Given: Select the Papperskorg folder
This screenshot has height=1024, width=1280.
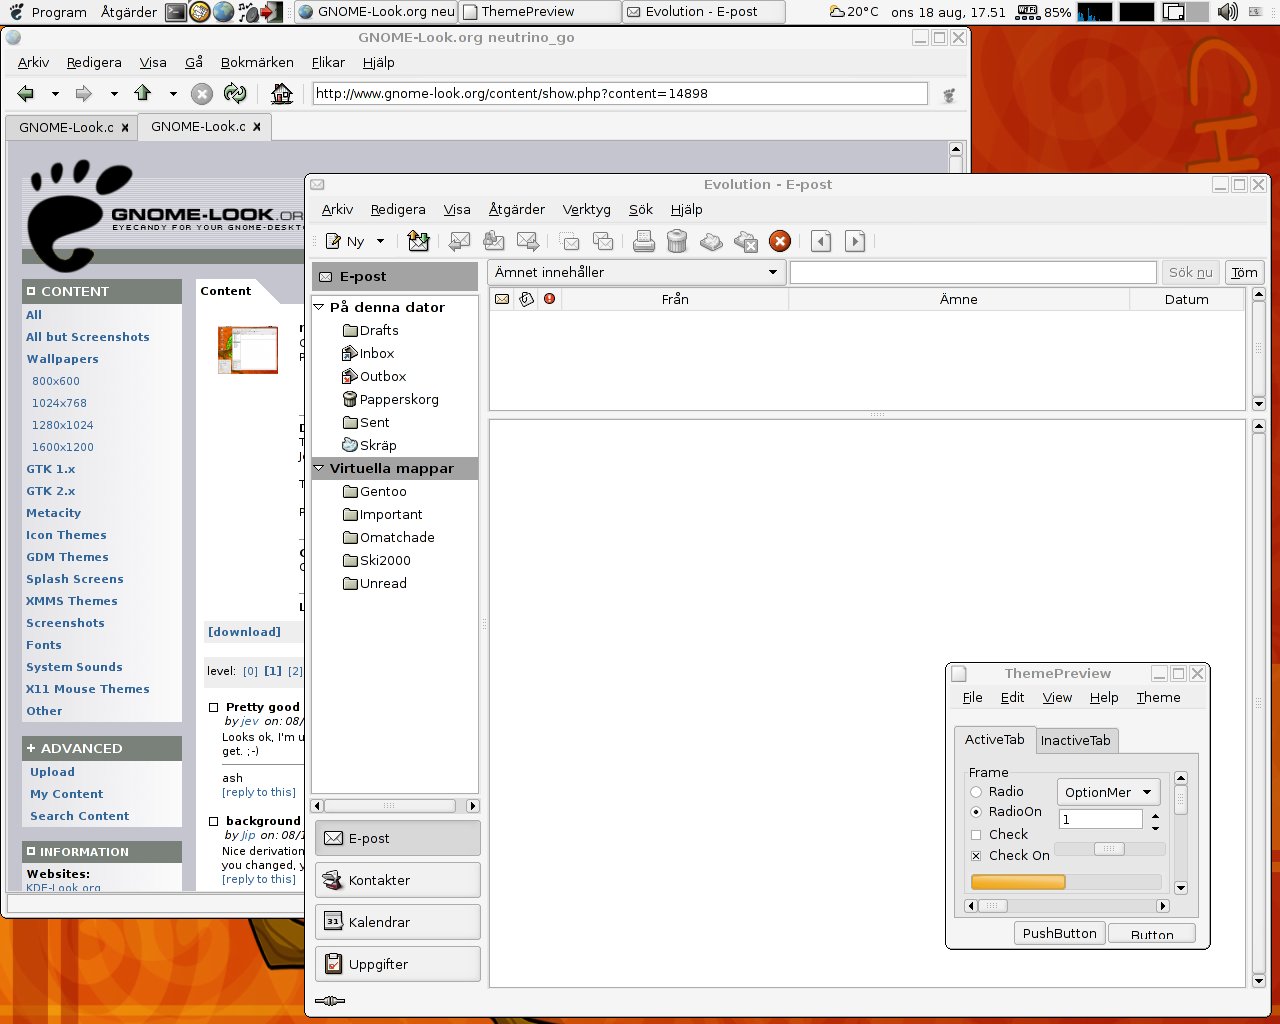Looking at the screenshot, I should click(390, 399).
